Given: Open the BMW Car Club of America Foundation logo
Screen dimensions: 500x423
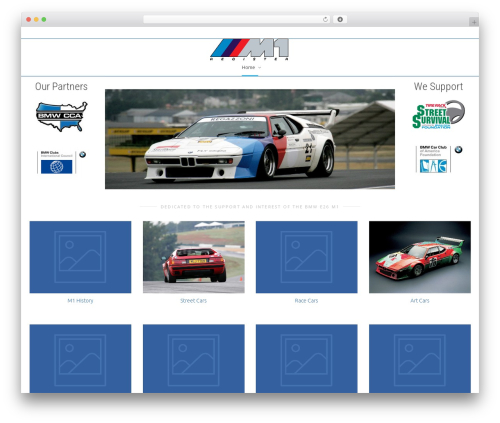Looking at the screenshot, I should click(439, 159).
